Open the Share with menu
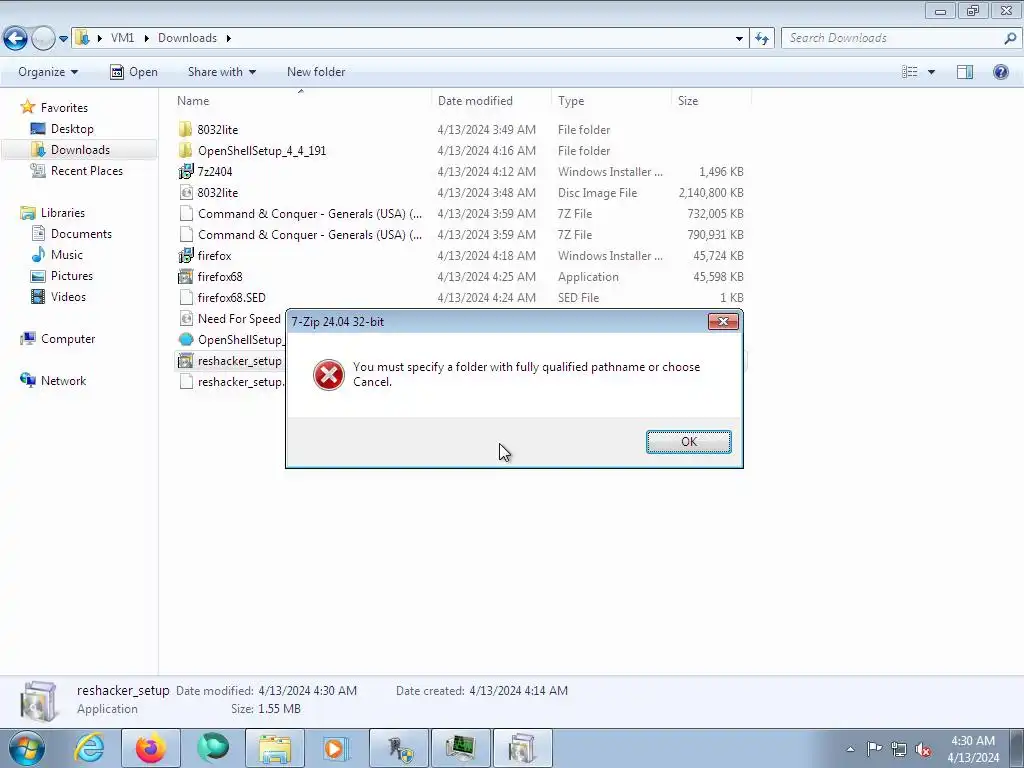This screenshot has height=768, width=1024. [x=221, y=72]
